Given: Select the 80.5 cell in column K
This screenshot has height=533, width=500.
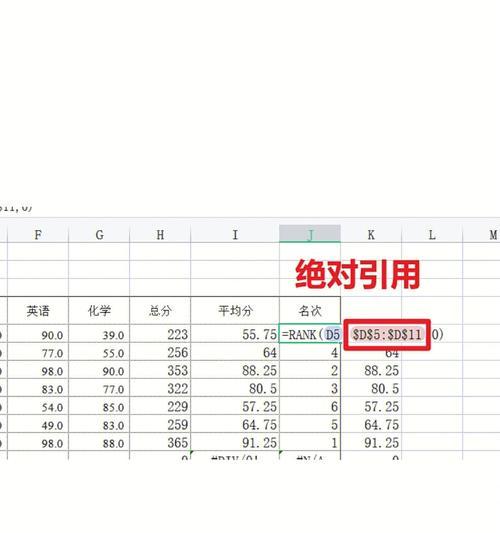Looking at the screenshot, I should (371, 388).
